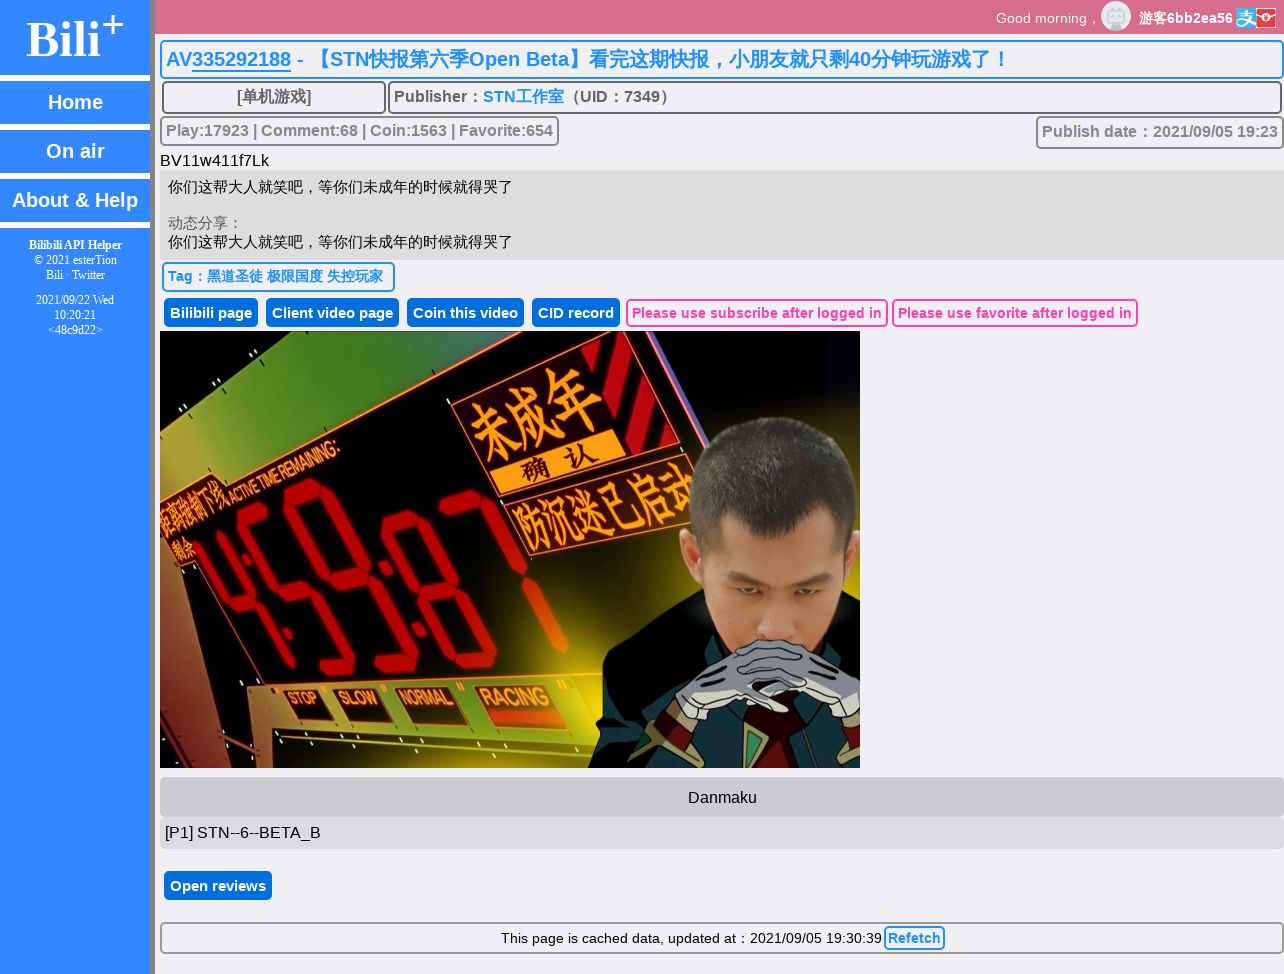1284x974 pixels.
Task: Open the Bilibili page button
Action: (211, 313)
